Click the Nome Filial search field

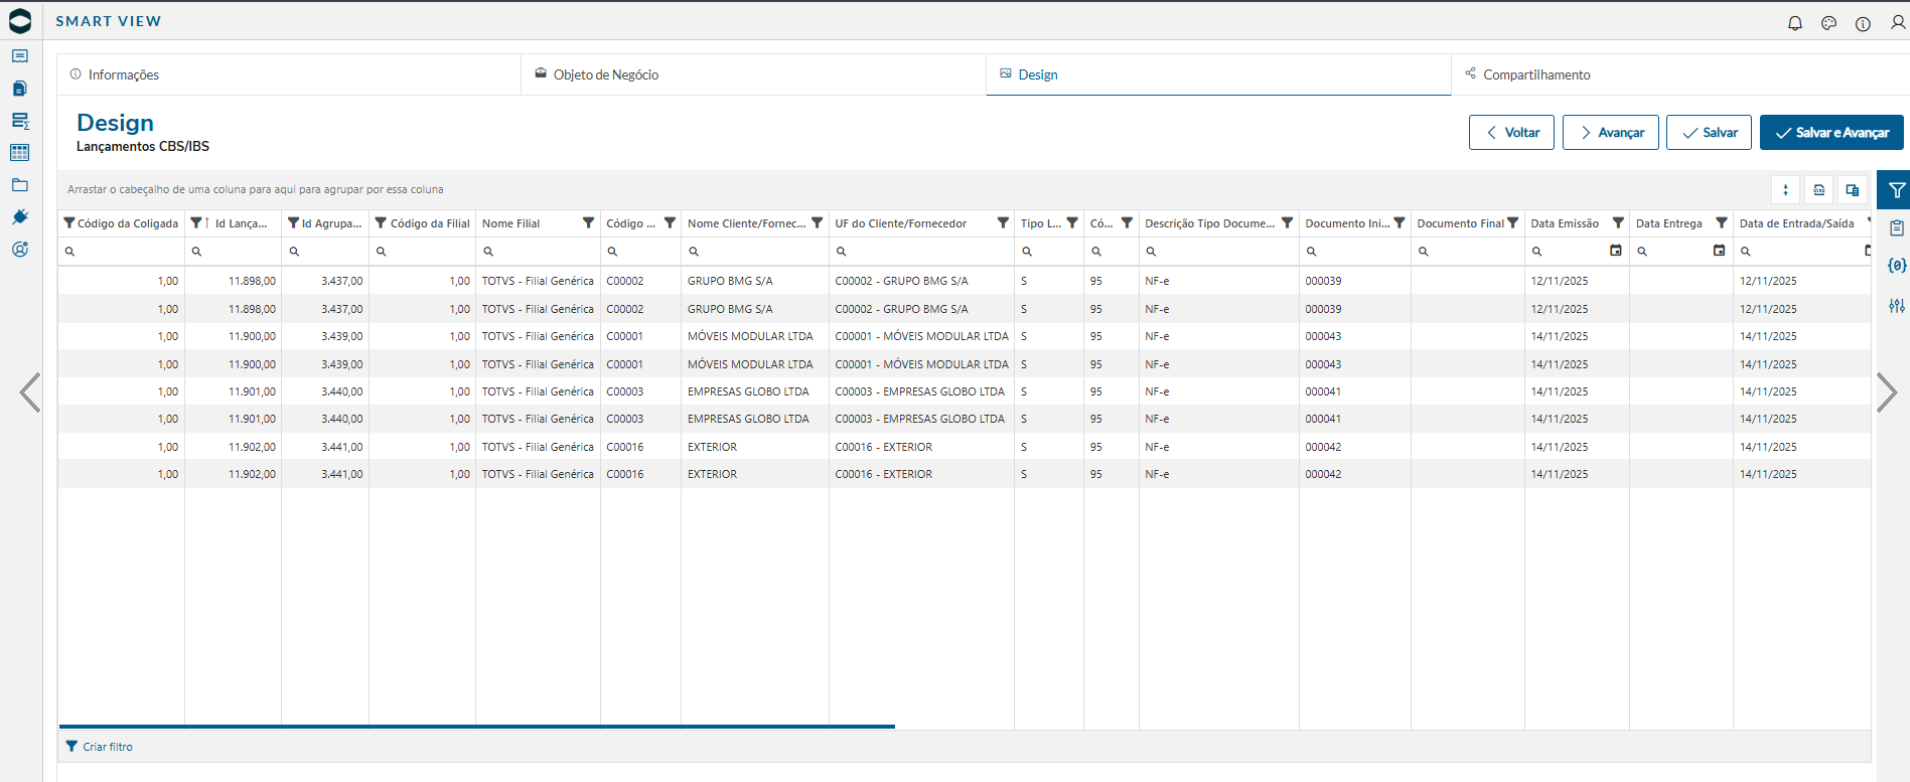pyautogui.click(x=538, y=251)
